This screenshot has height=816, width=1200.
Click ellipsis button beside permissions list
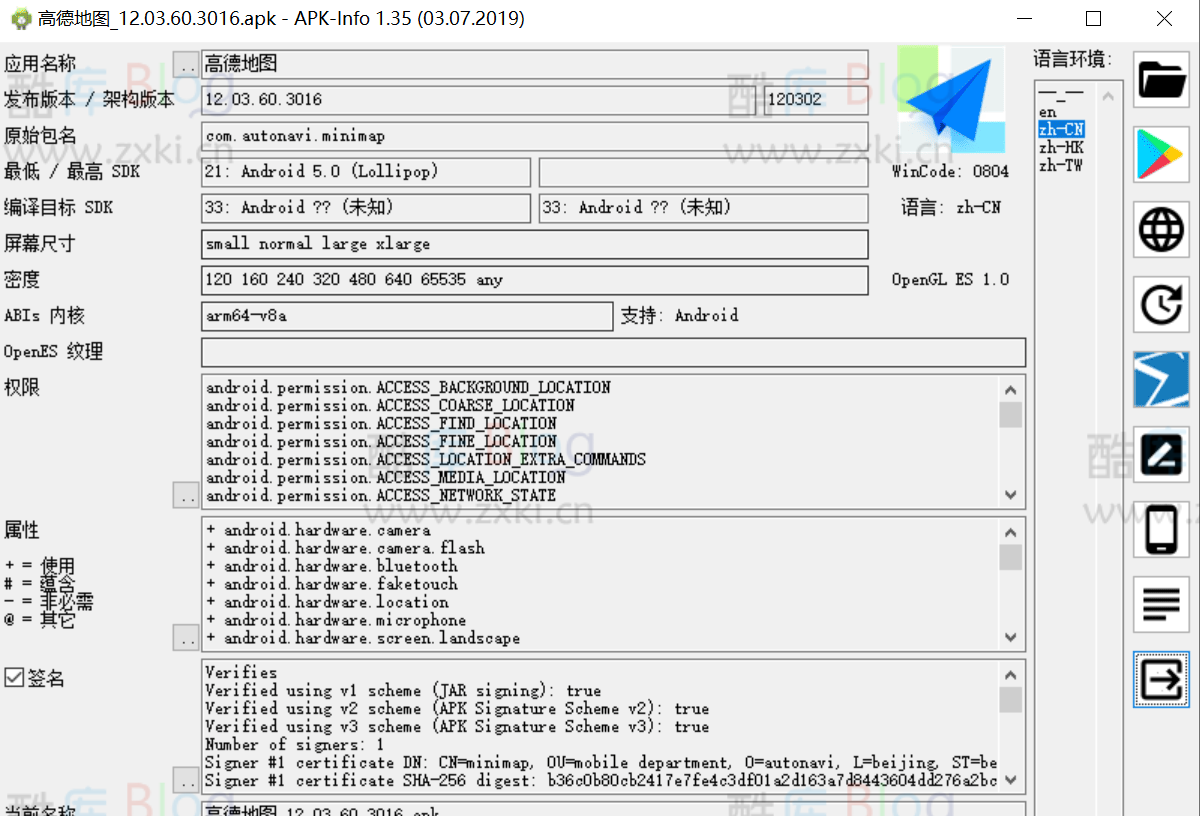coord(186,495)
